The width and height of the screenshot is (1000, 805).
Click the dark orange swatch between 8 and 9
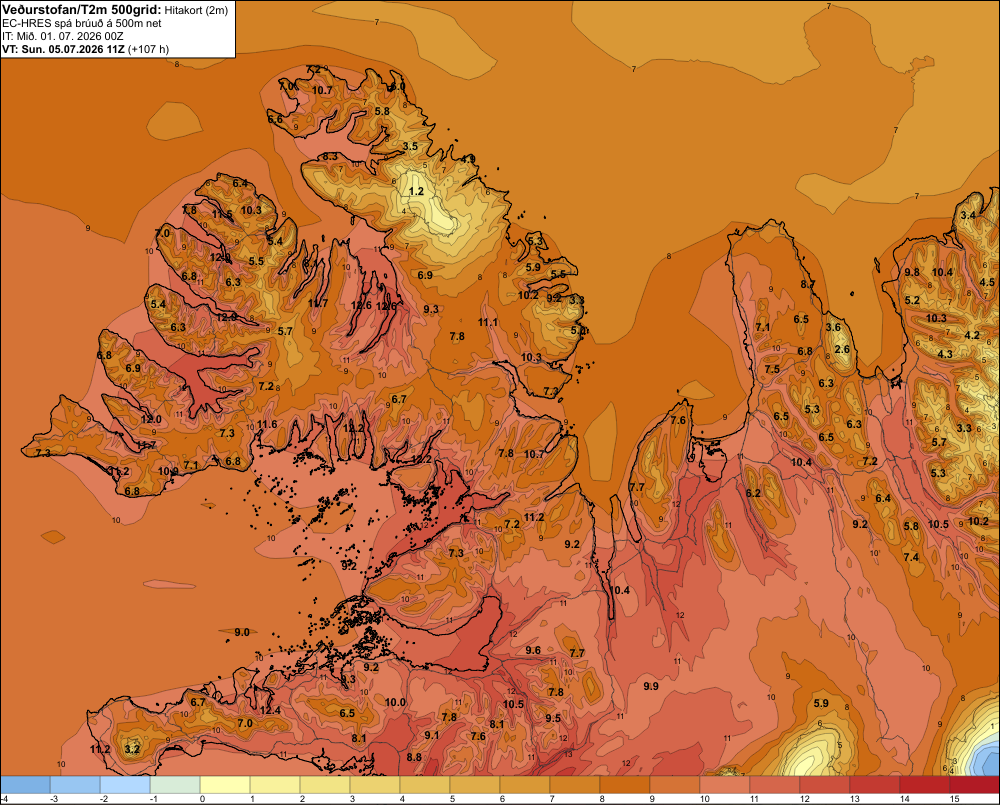click(625, 785)
